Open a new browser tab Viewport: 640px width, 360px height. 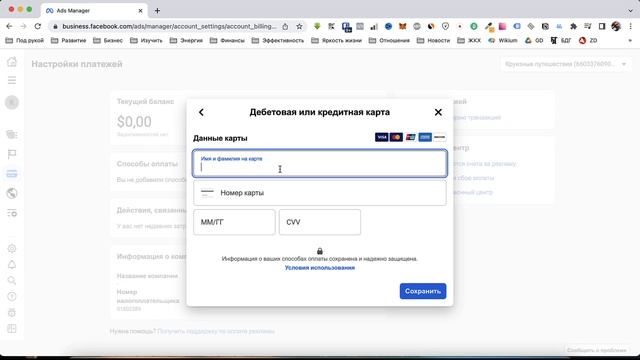point(157,11)
